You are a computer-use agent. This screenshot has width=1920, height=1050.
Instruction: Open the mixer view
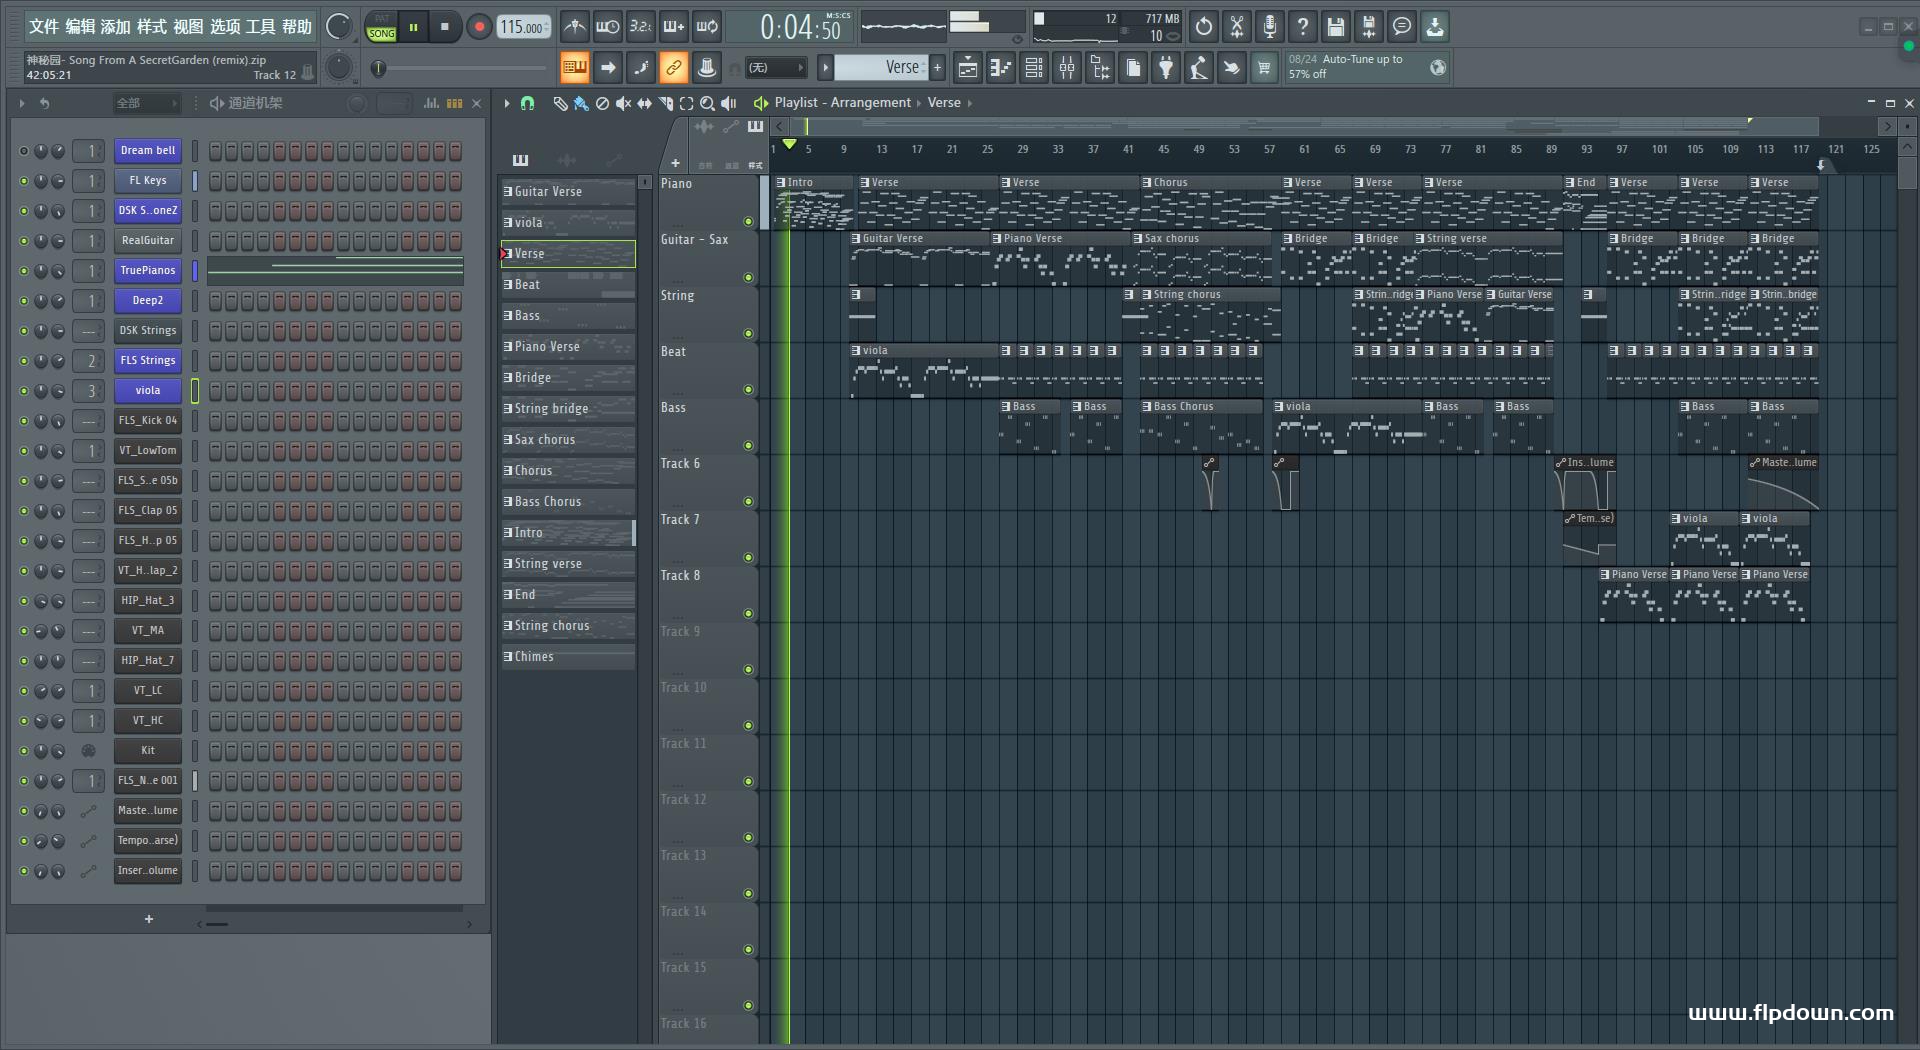1067,68
